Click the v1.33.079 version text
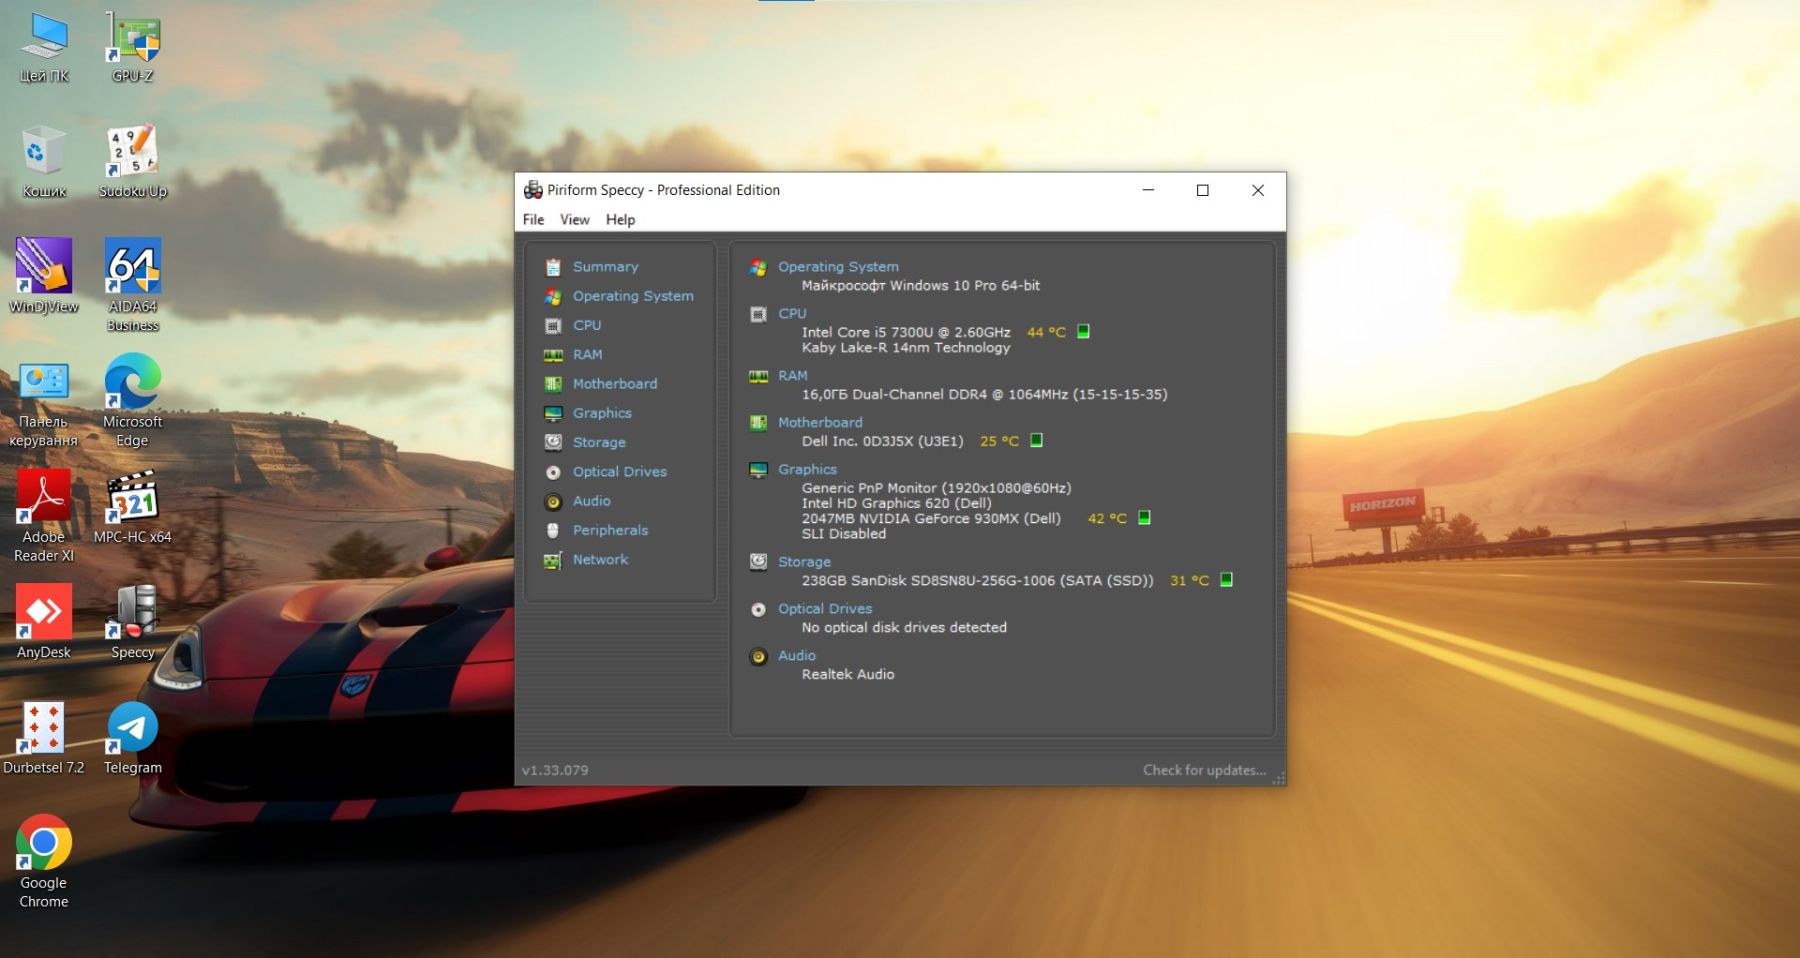 click(x=555, y=770)
